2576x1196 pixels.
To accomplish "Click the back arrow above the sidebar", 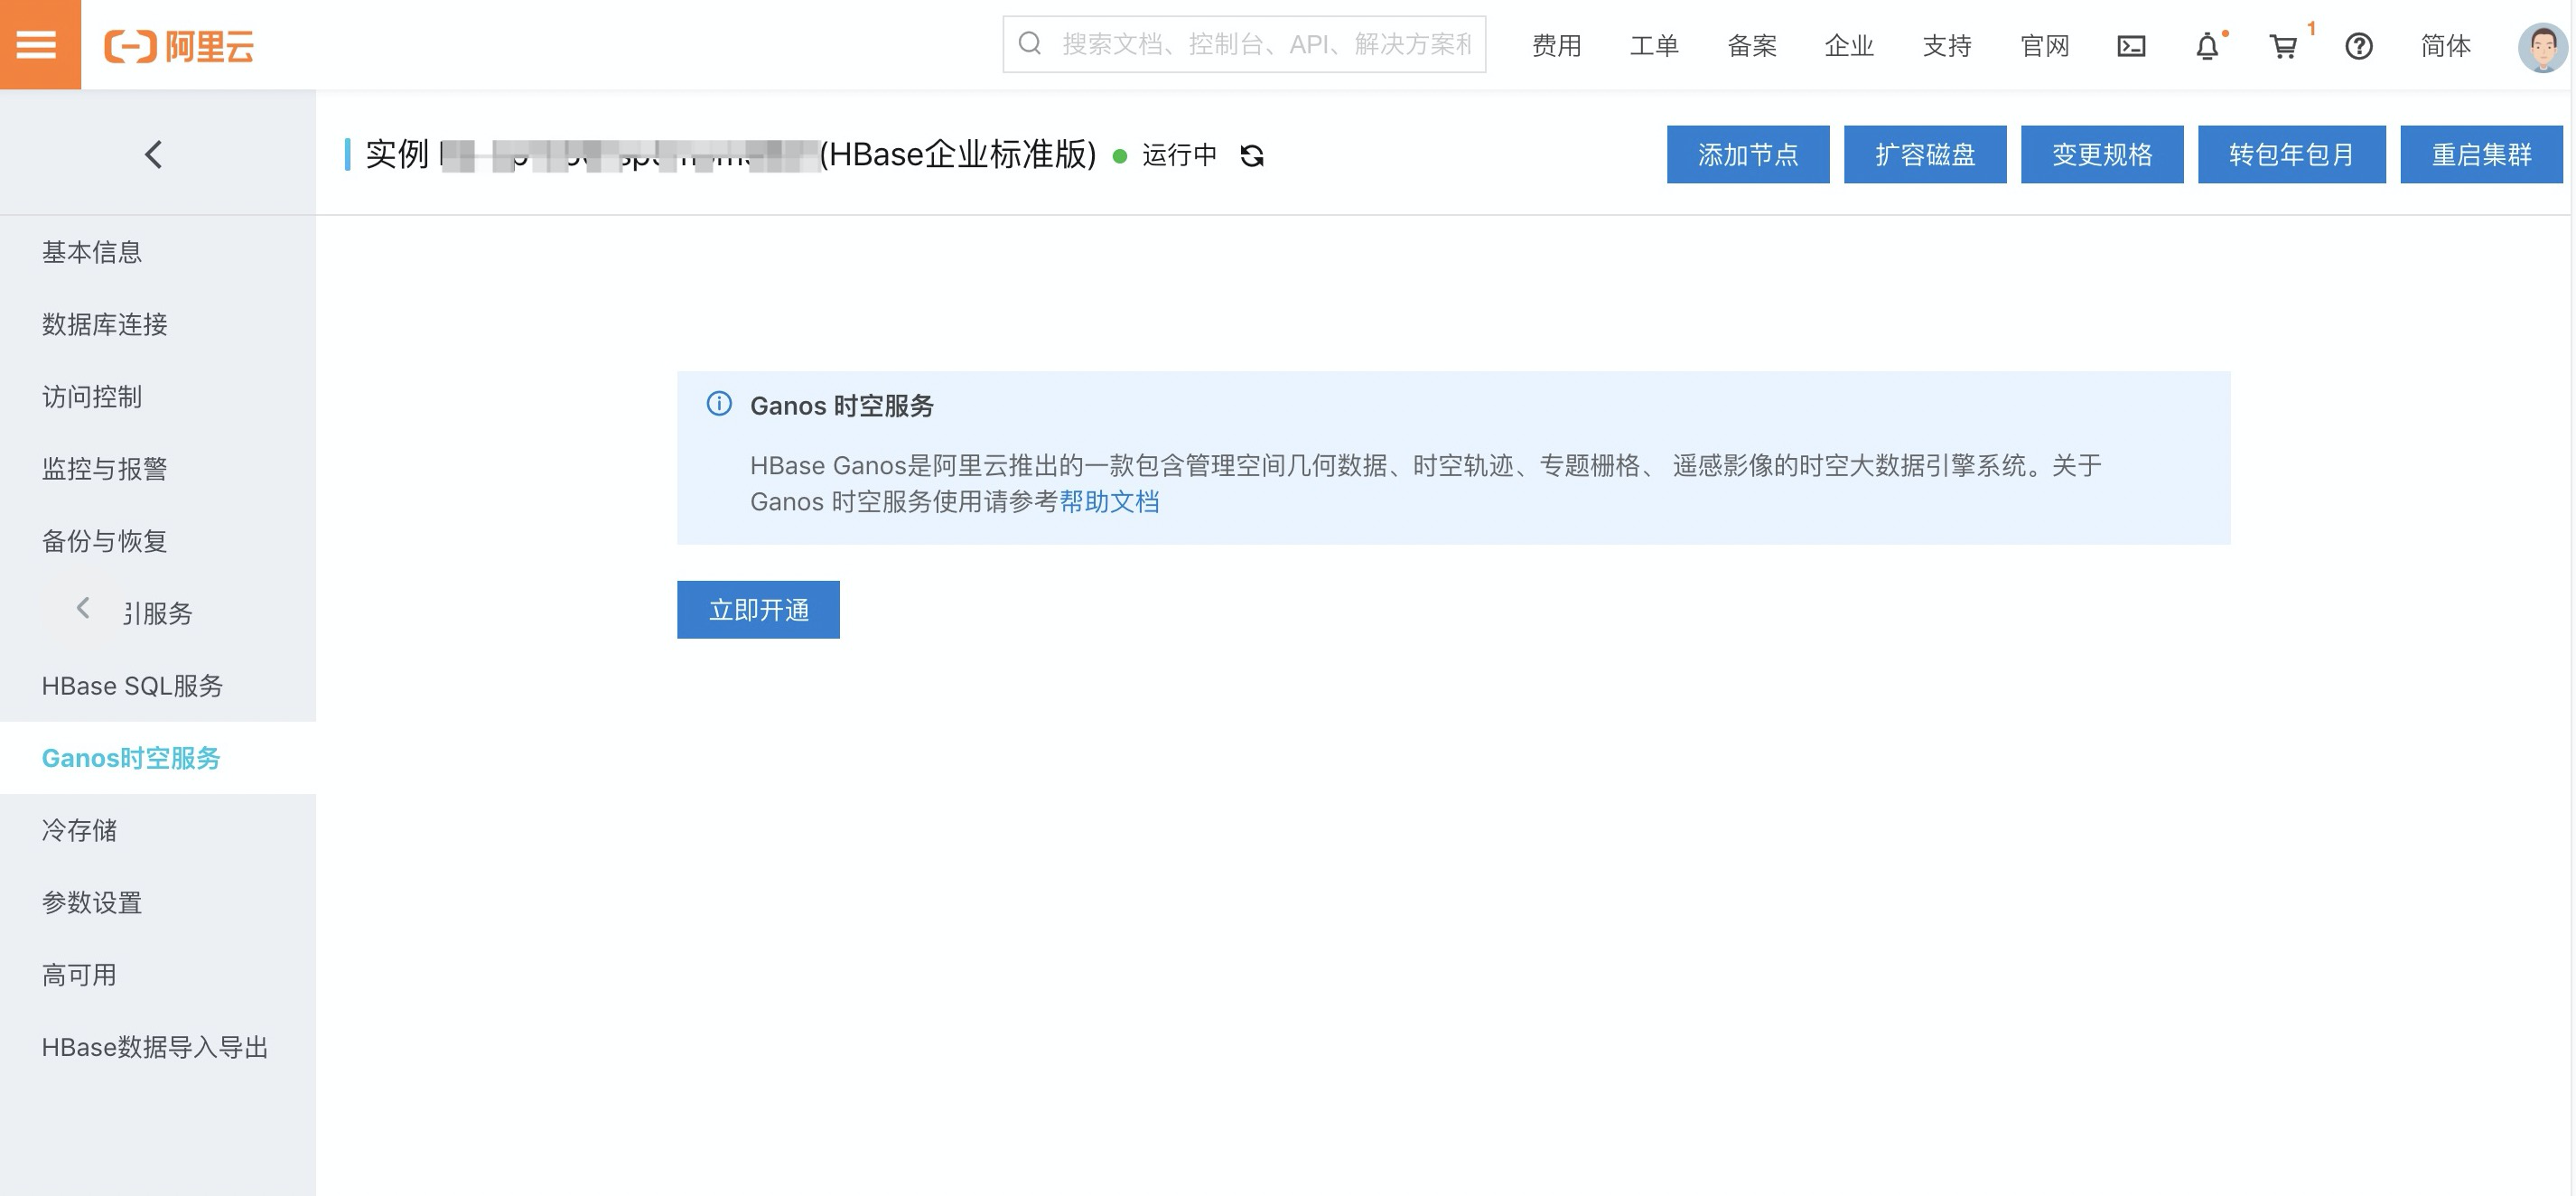I will point(153,154).
